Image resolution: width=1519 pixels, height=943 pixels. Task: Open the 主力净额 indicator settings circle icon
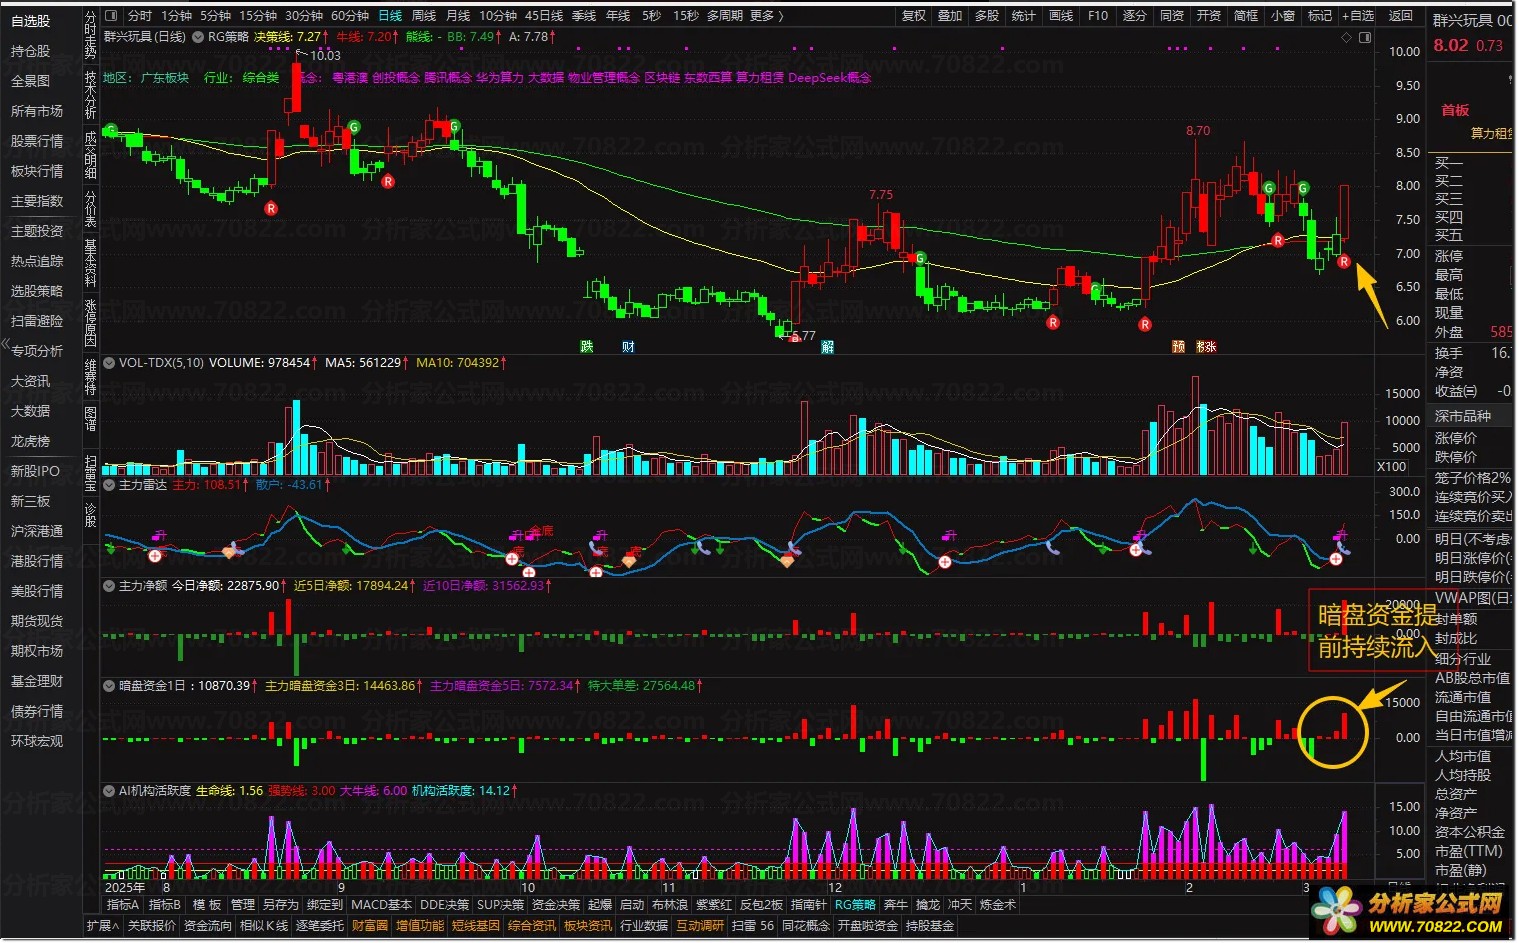(x=109, y=585)
